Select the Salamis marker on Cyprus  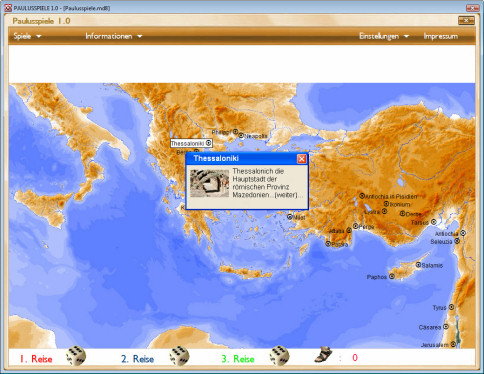click(x=418, y=265)
